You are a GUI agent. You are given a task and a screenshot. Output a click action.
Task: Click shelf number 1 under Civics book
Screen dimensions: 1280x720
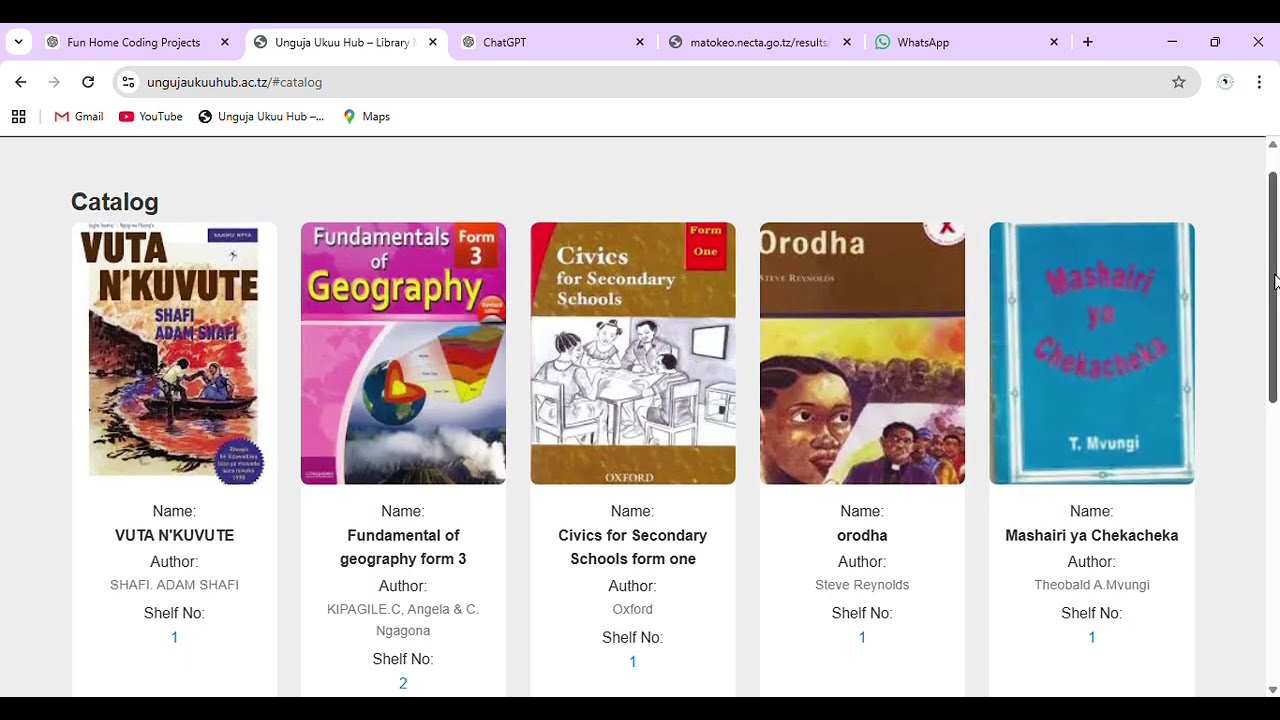click(633, 662)
